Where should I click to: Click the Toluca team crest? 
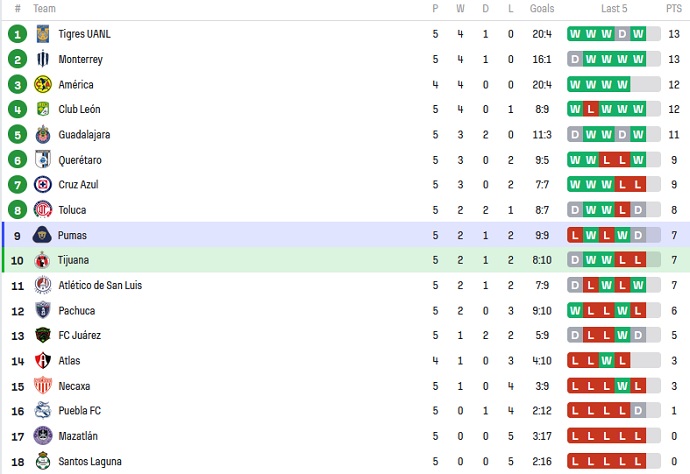43,210
